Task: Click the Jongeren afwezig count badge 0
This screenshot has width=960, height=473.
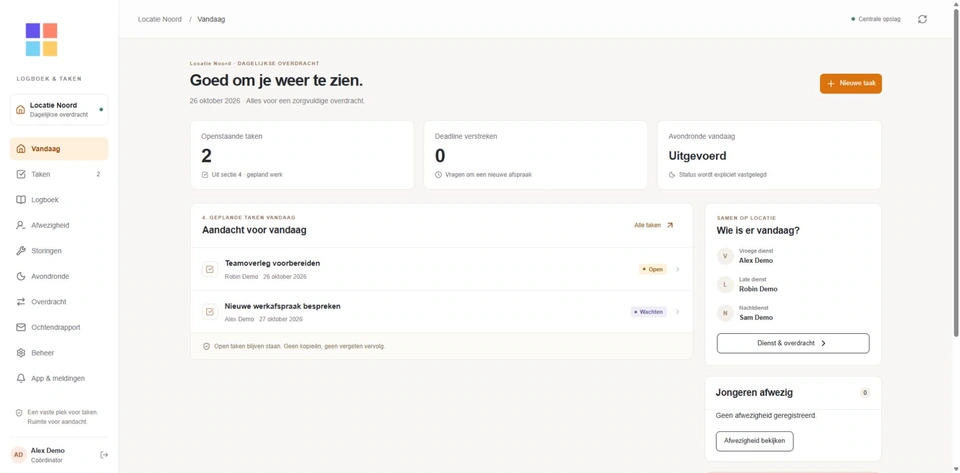Action: 864,393
